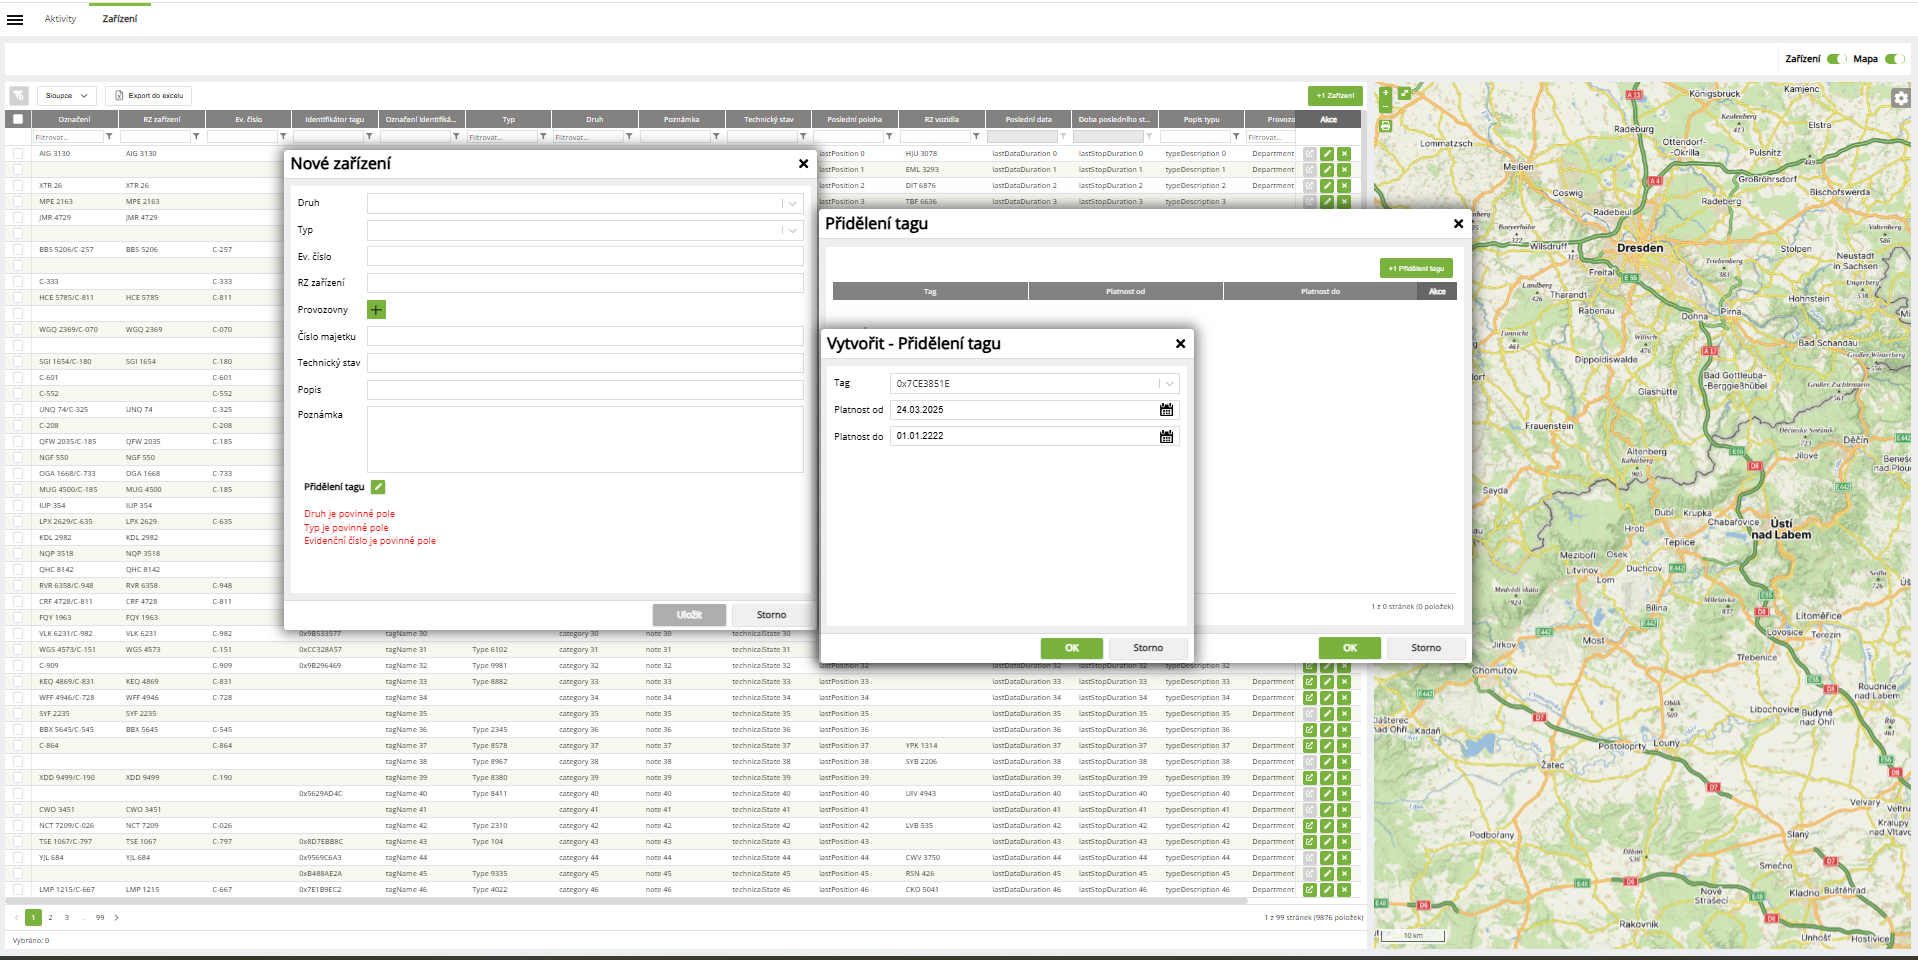Open filter options for Poznámka column

point(716,137)
